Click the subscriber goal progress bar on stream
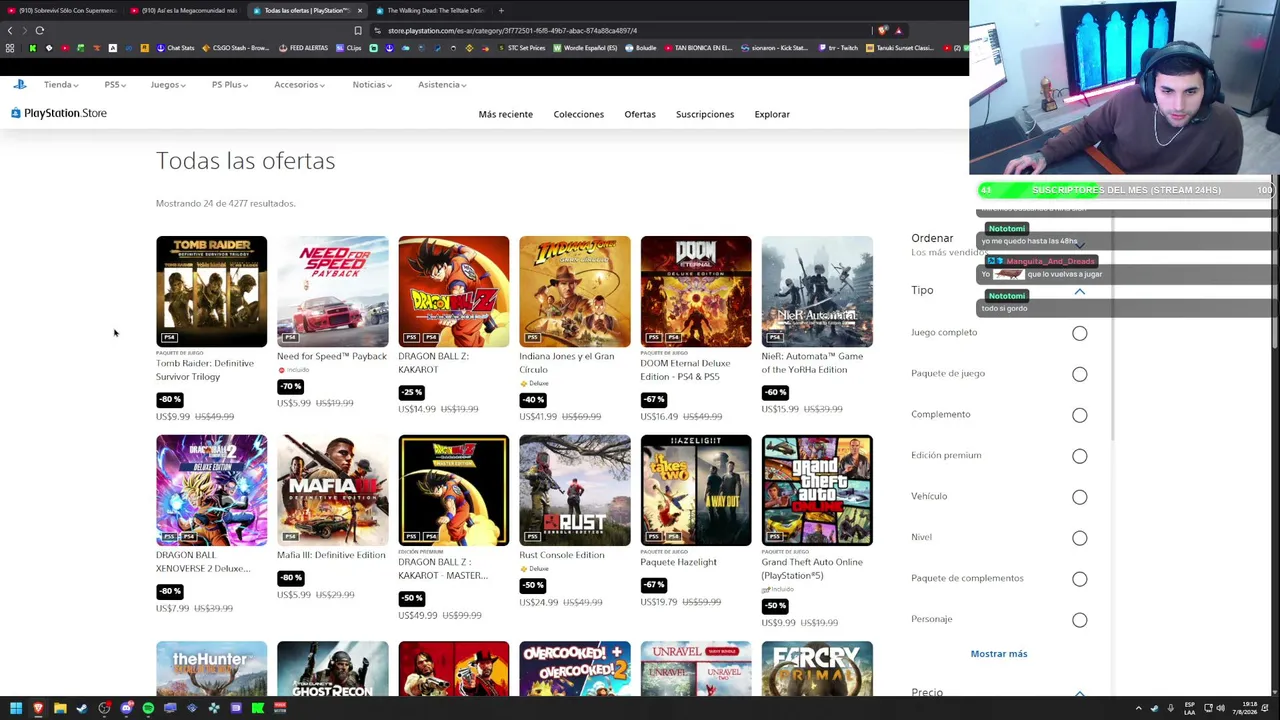Viewport: 1280px width, 720px height. pos(1126,190)
